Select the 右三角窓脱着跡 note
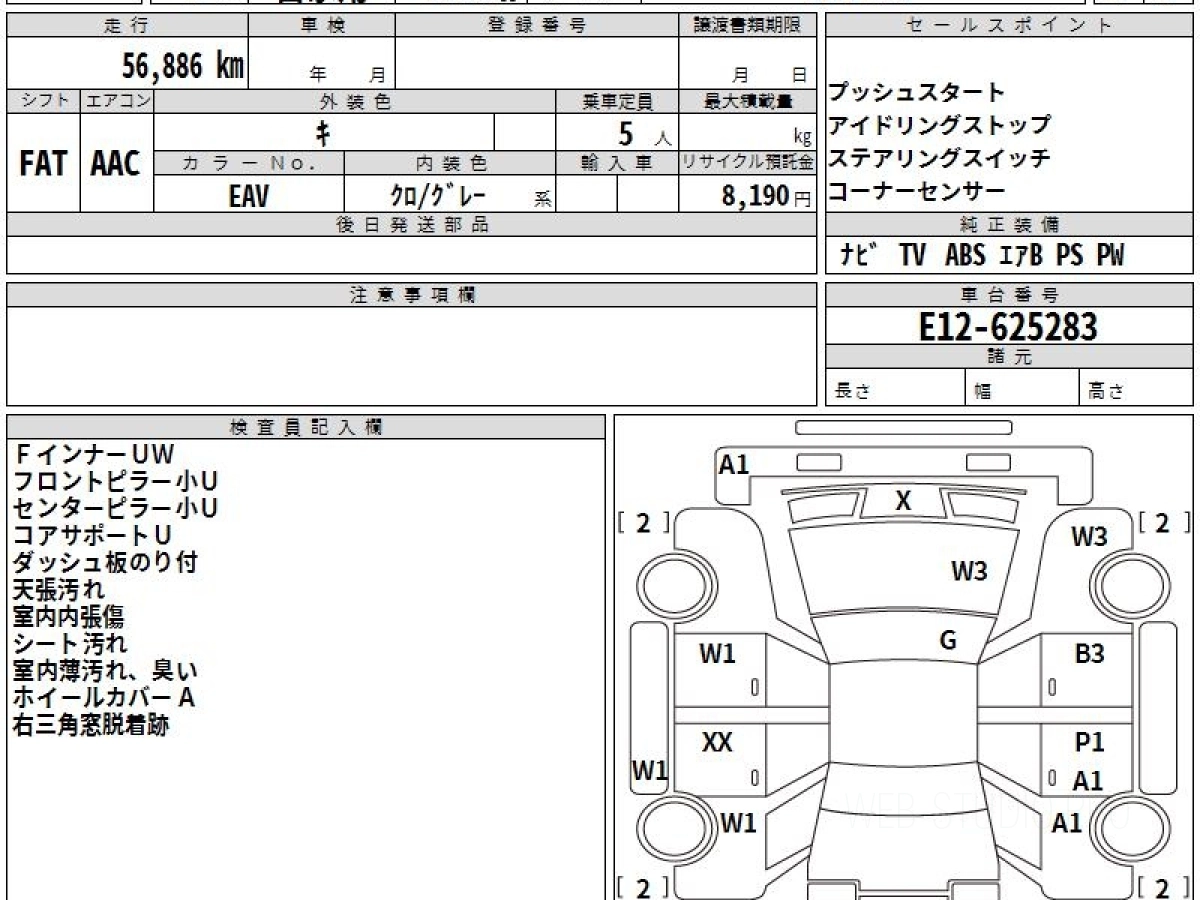Image resolution: width=1200 pixels, height=900 pixels. [x=91, y=725]
